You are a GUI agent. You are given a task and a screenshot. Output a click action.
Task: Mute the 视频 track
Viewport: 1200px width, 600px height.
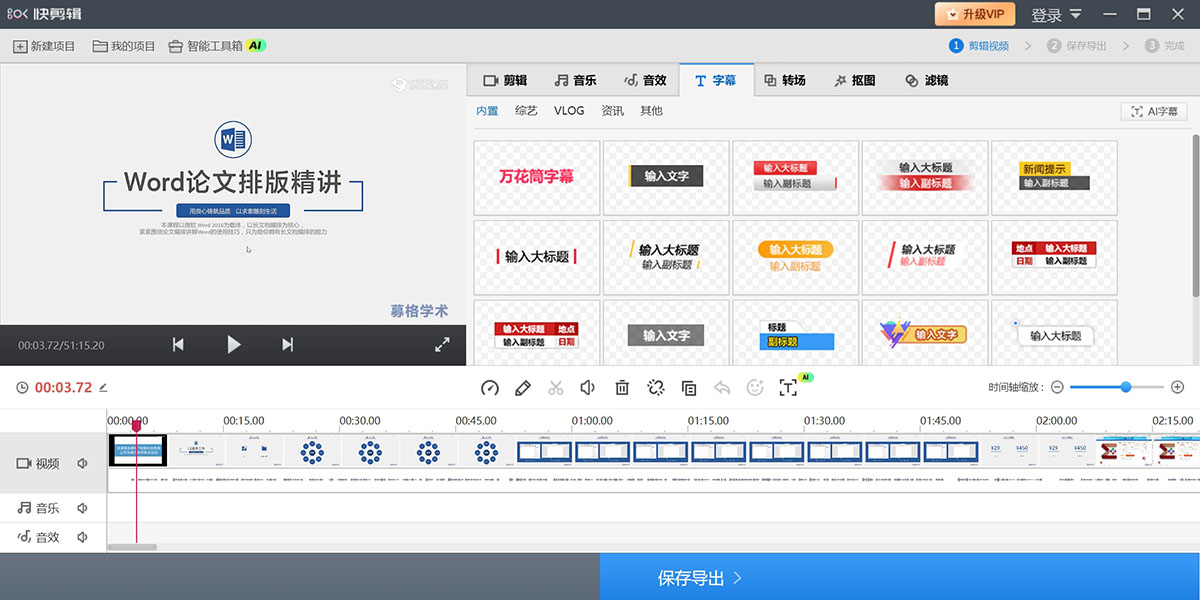tap(83, 462)
